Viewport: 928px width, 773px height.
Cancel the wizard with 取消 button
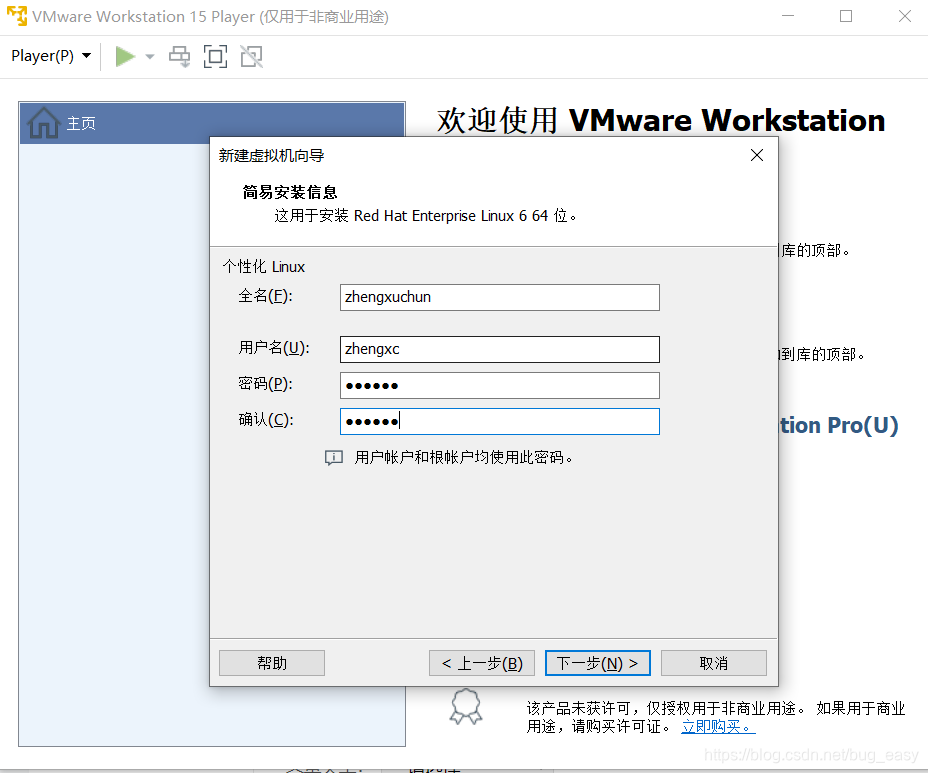click(714, 663)
